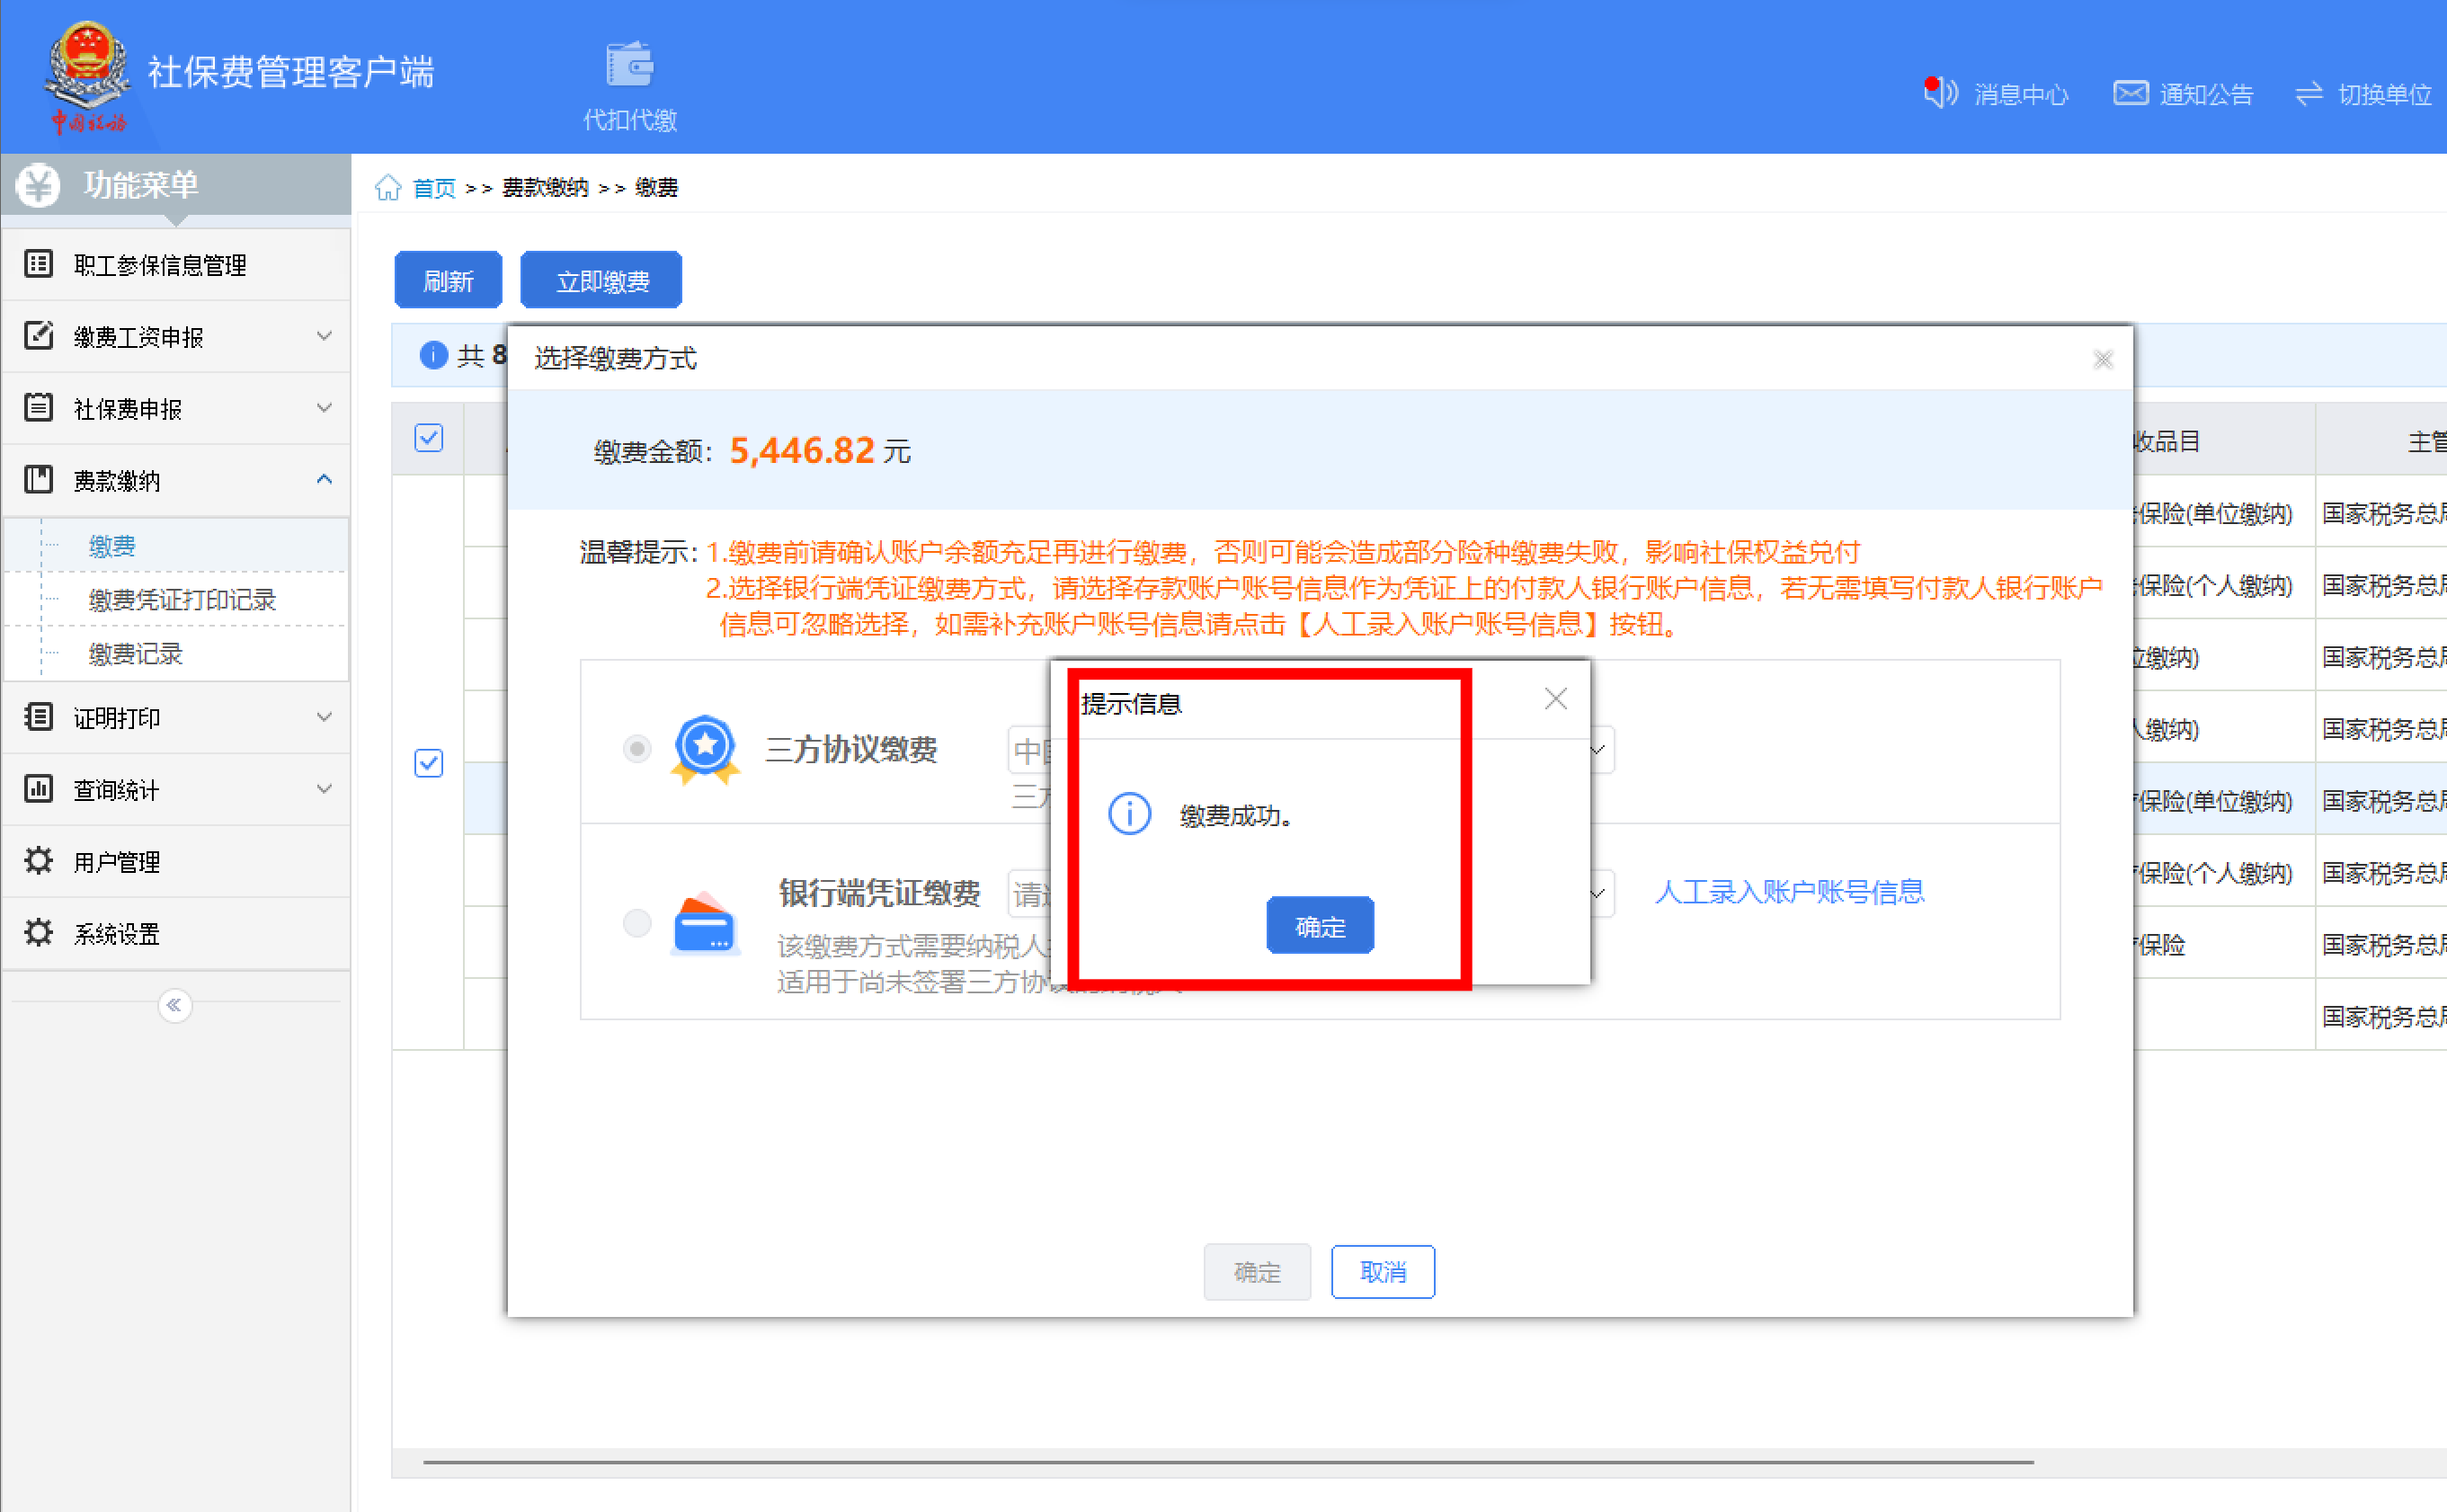Expand the 查询统计 menu chevron

[x=324, y=789]
